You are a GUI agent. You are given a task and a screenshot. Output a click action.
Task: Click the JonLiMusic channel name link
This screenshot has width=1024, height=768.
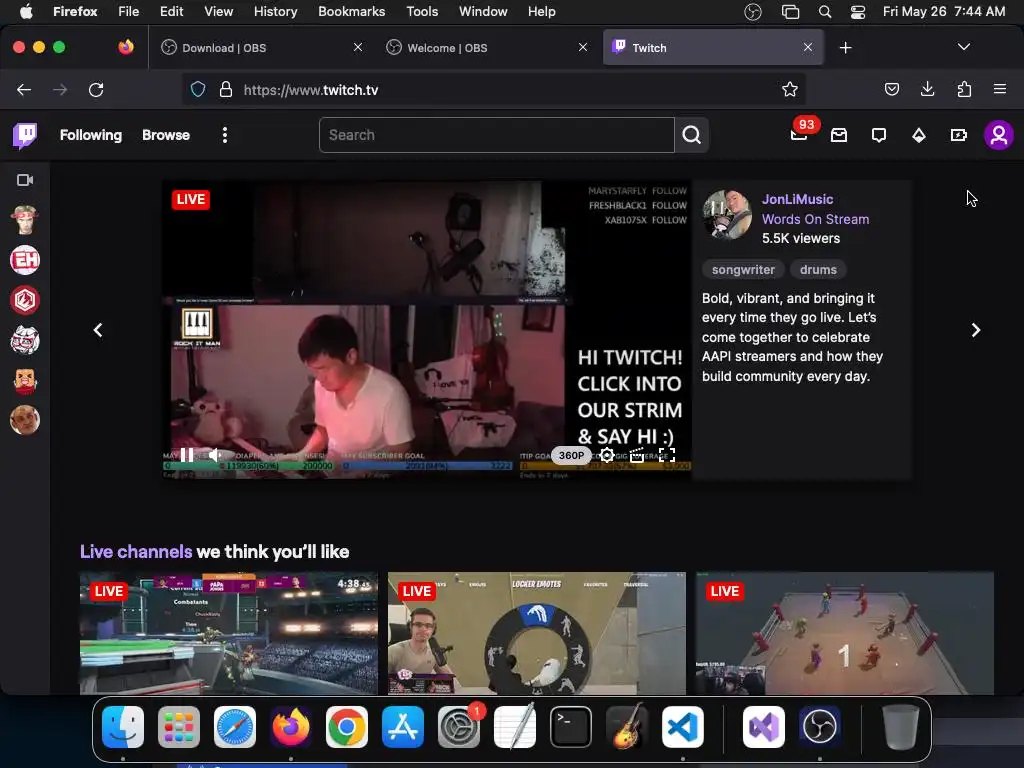pos(797,199)
